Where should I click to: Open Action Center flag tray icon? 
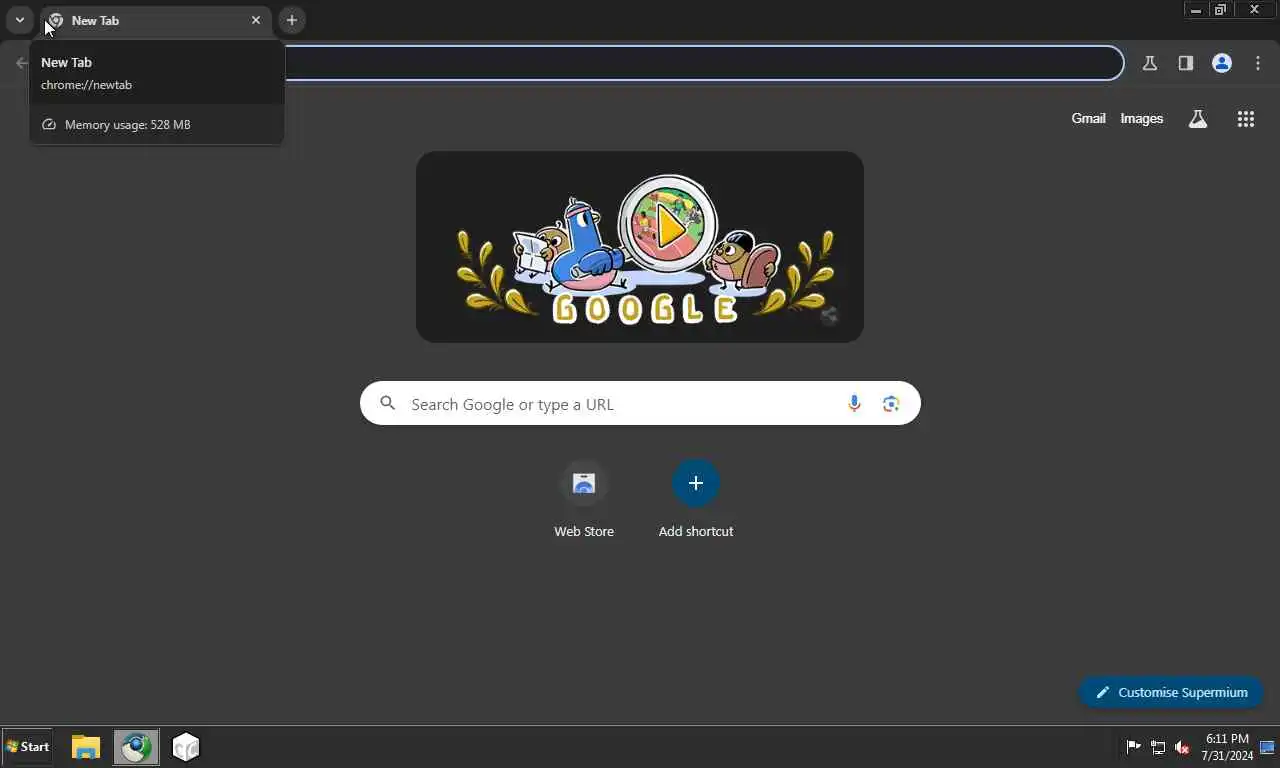point(1134,747)
